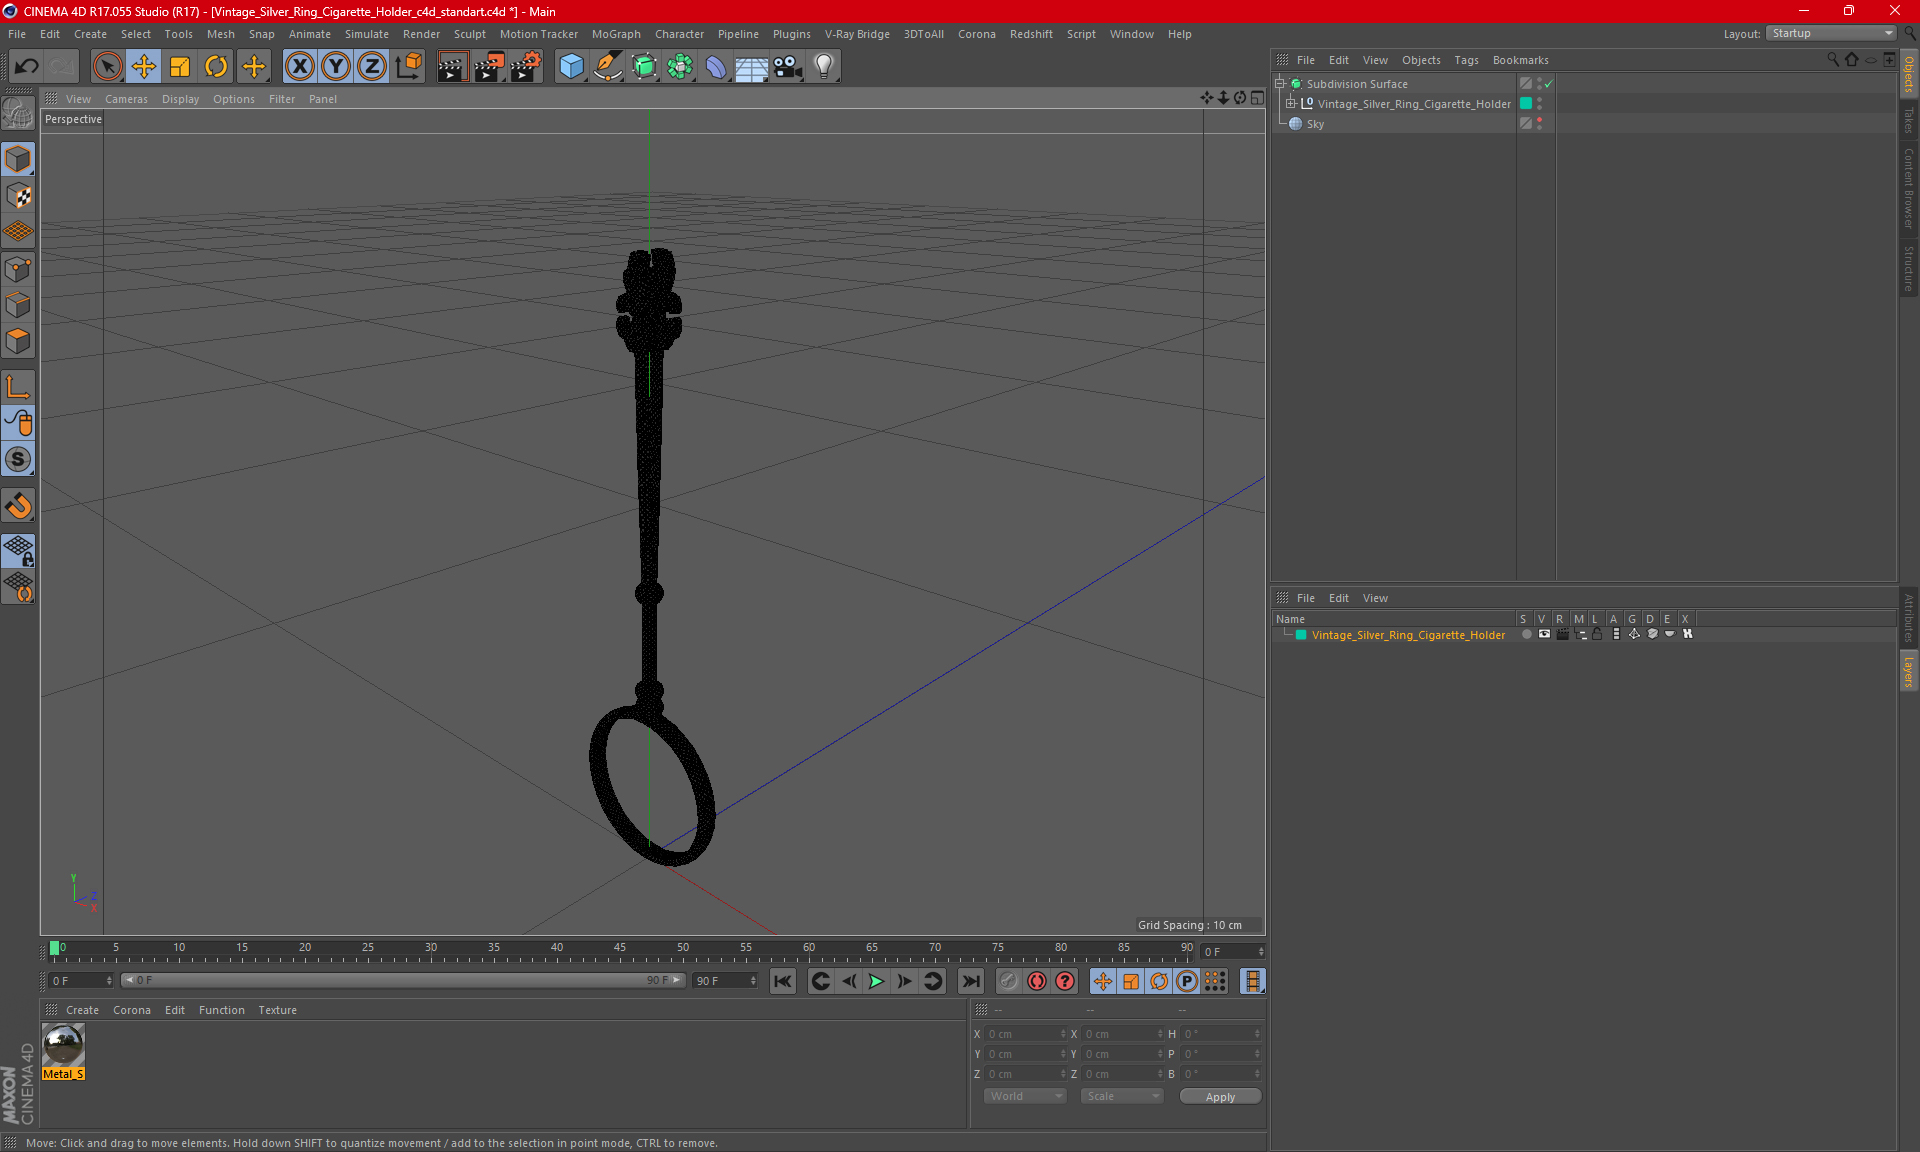Activate the Scale tool in top toolbar
Image resolution: width=1920 pixels, height=1152 pixels.
[x=180, y=66]
